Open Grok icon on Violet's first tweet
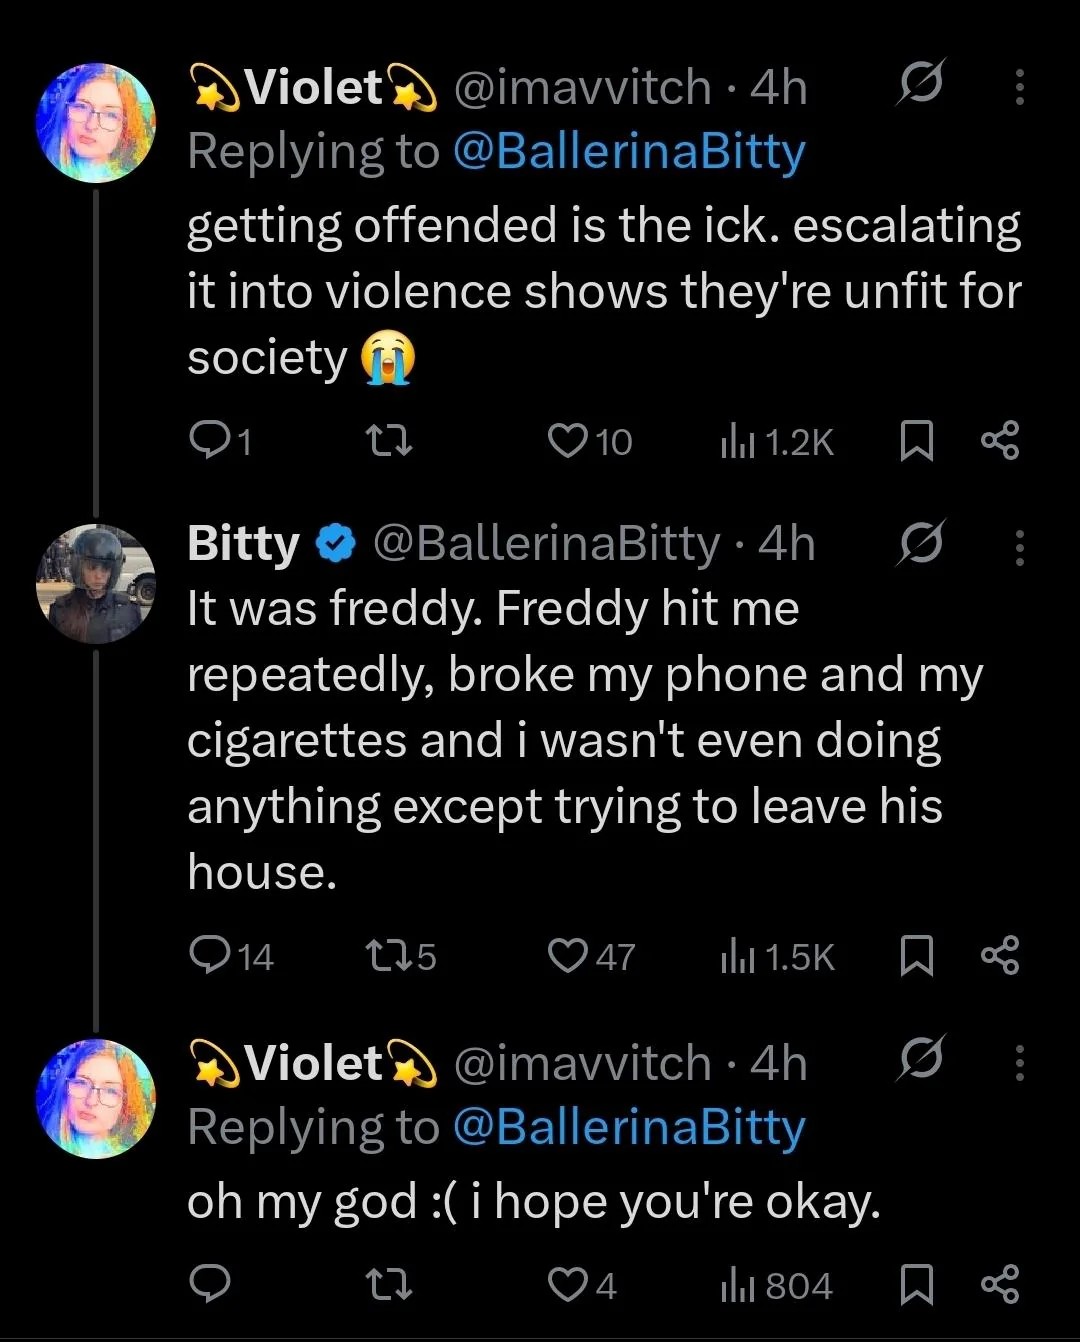The image size is (1080, 1342). click(917, 88)
